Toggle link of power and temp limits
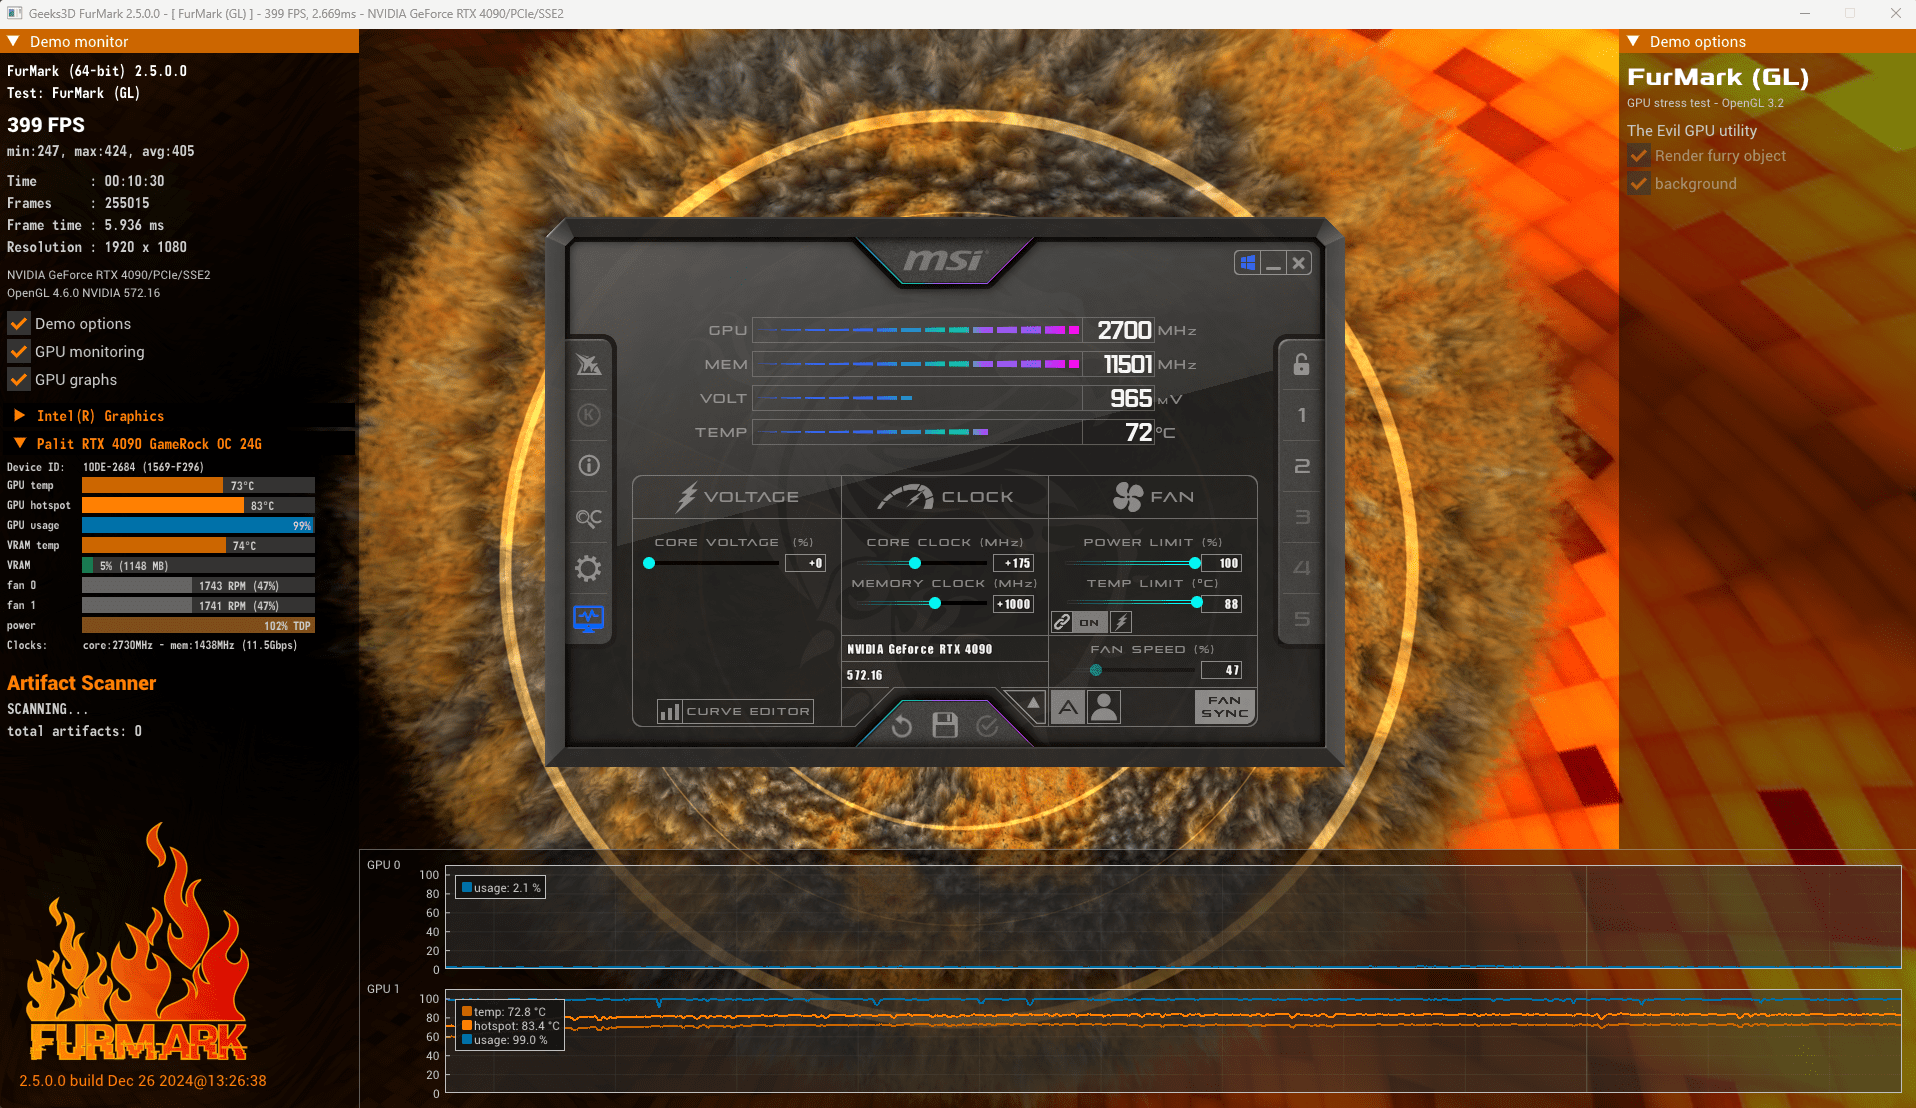 click(1062, 622)
